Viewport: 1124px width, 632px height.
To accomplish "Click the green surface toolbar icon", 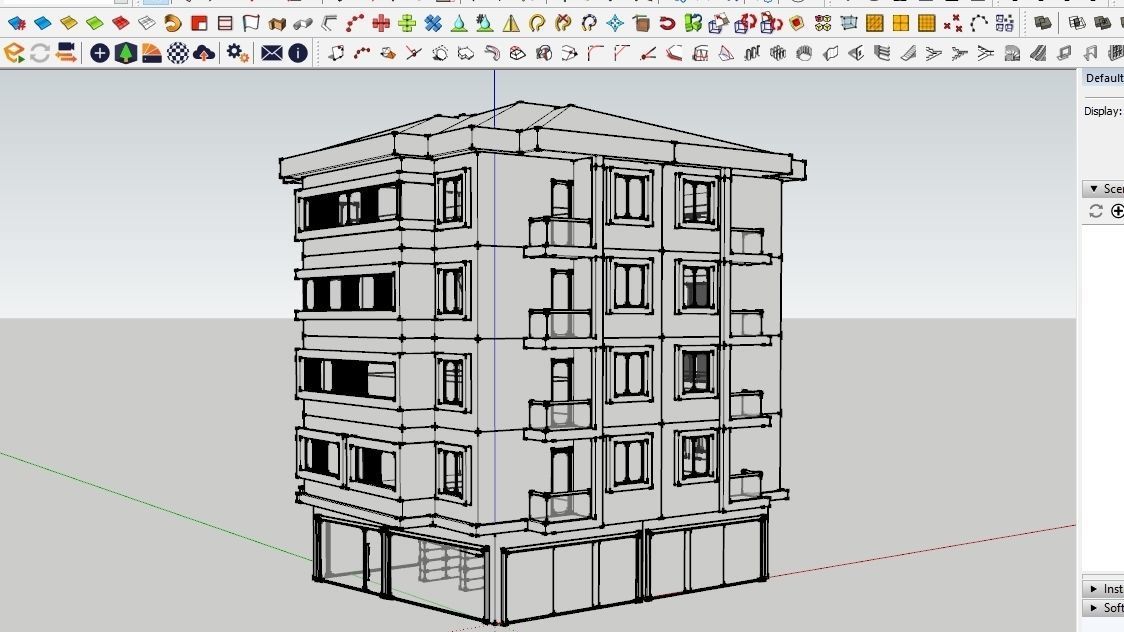I will pos(95,24).
